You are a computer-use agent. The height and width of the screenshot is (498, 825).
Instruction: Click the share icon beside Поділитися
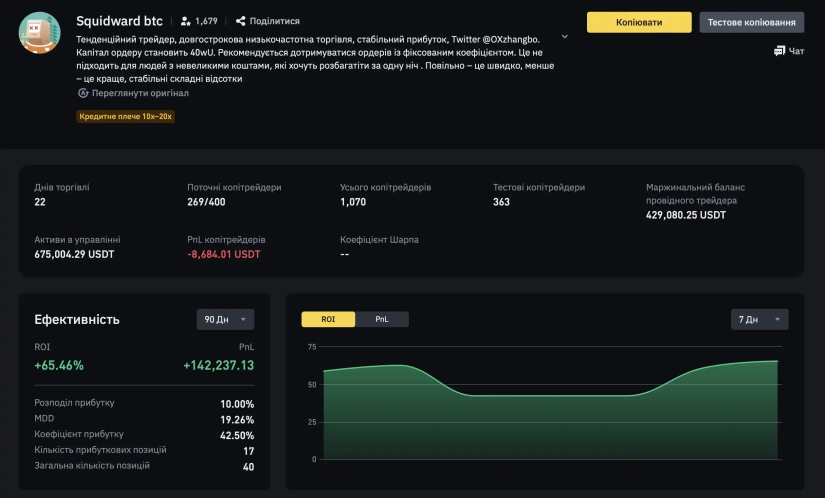coord(240,21)
